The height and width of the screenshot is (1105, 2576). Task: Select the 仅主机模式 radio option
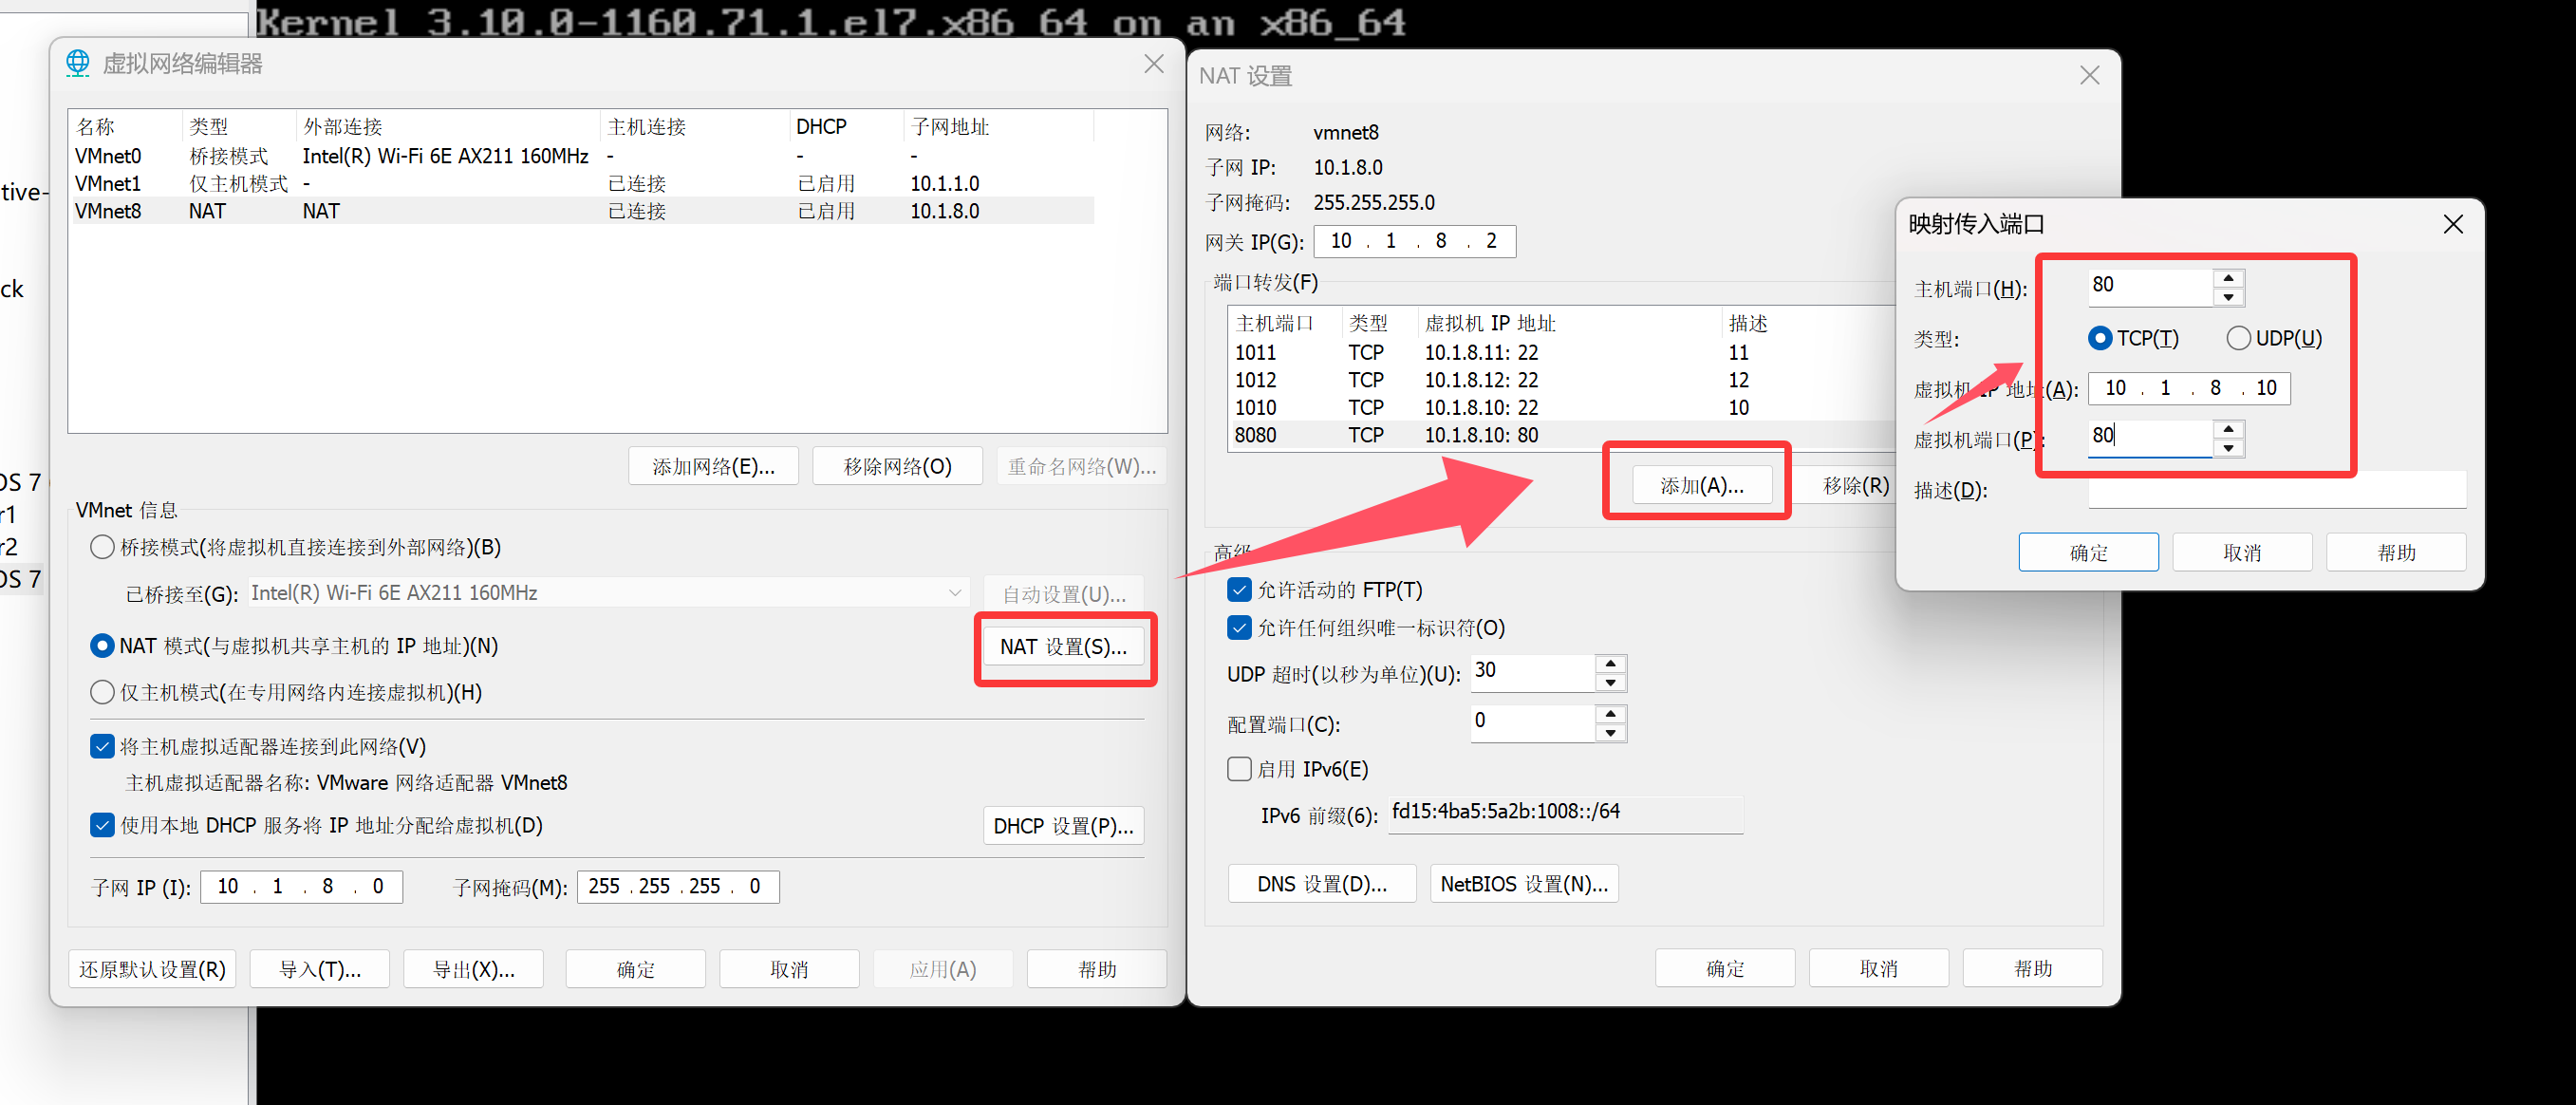coord(102,692)
